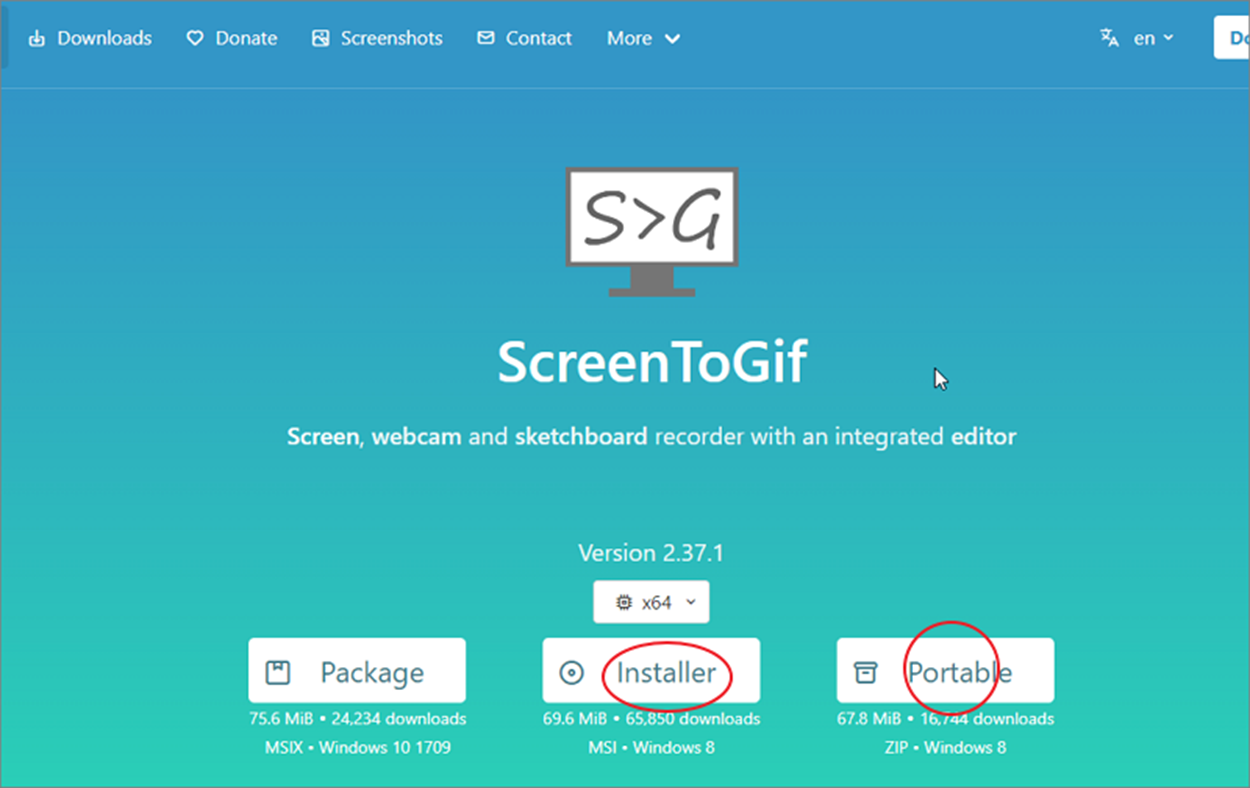Image resolution: width=1250 pixels, height=788 pixels.
Task: Click the Donate heart icon
Action: click(195, 38)
